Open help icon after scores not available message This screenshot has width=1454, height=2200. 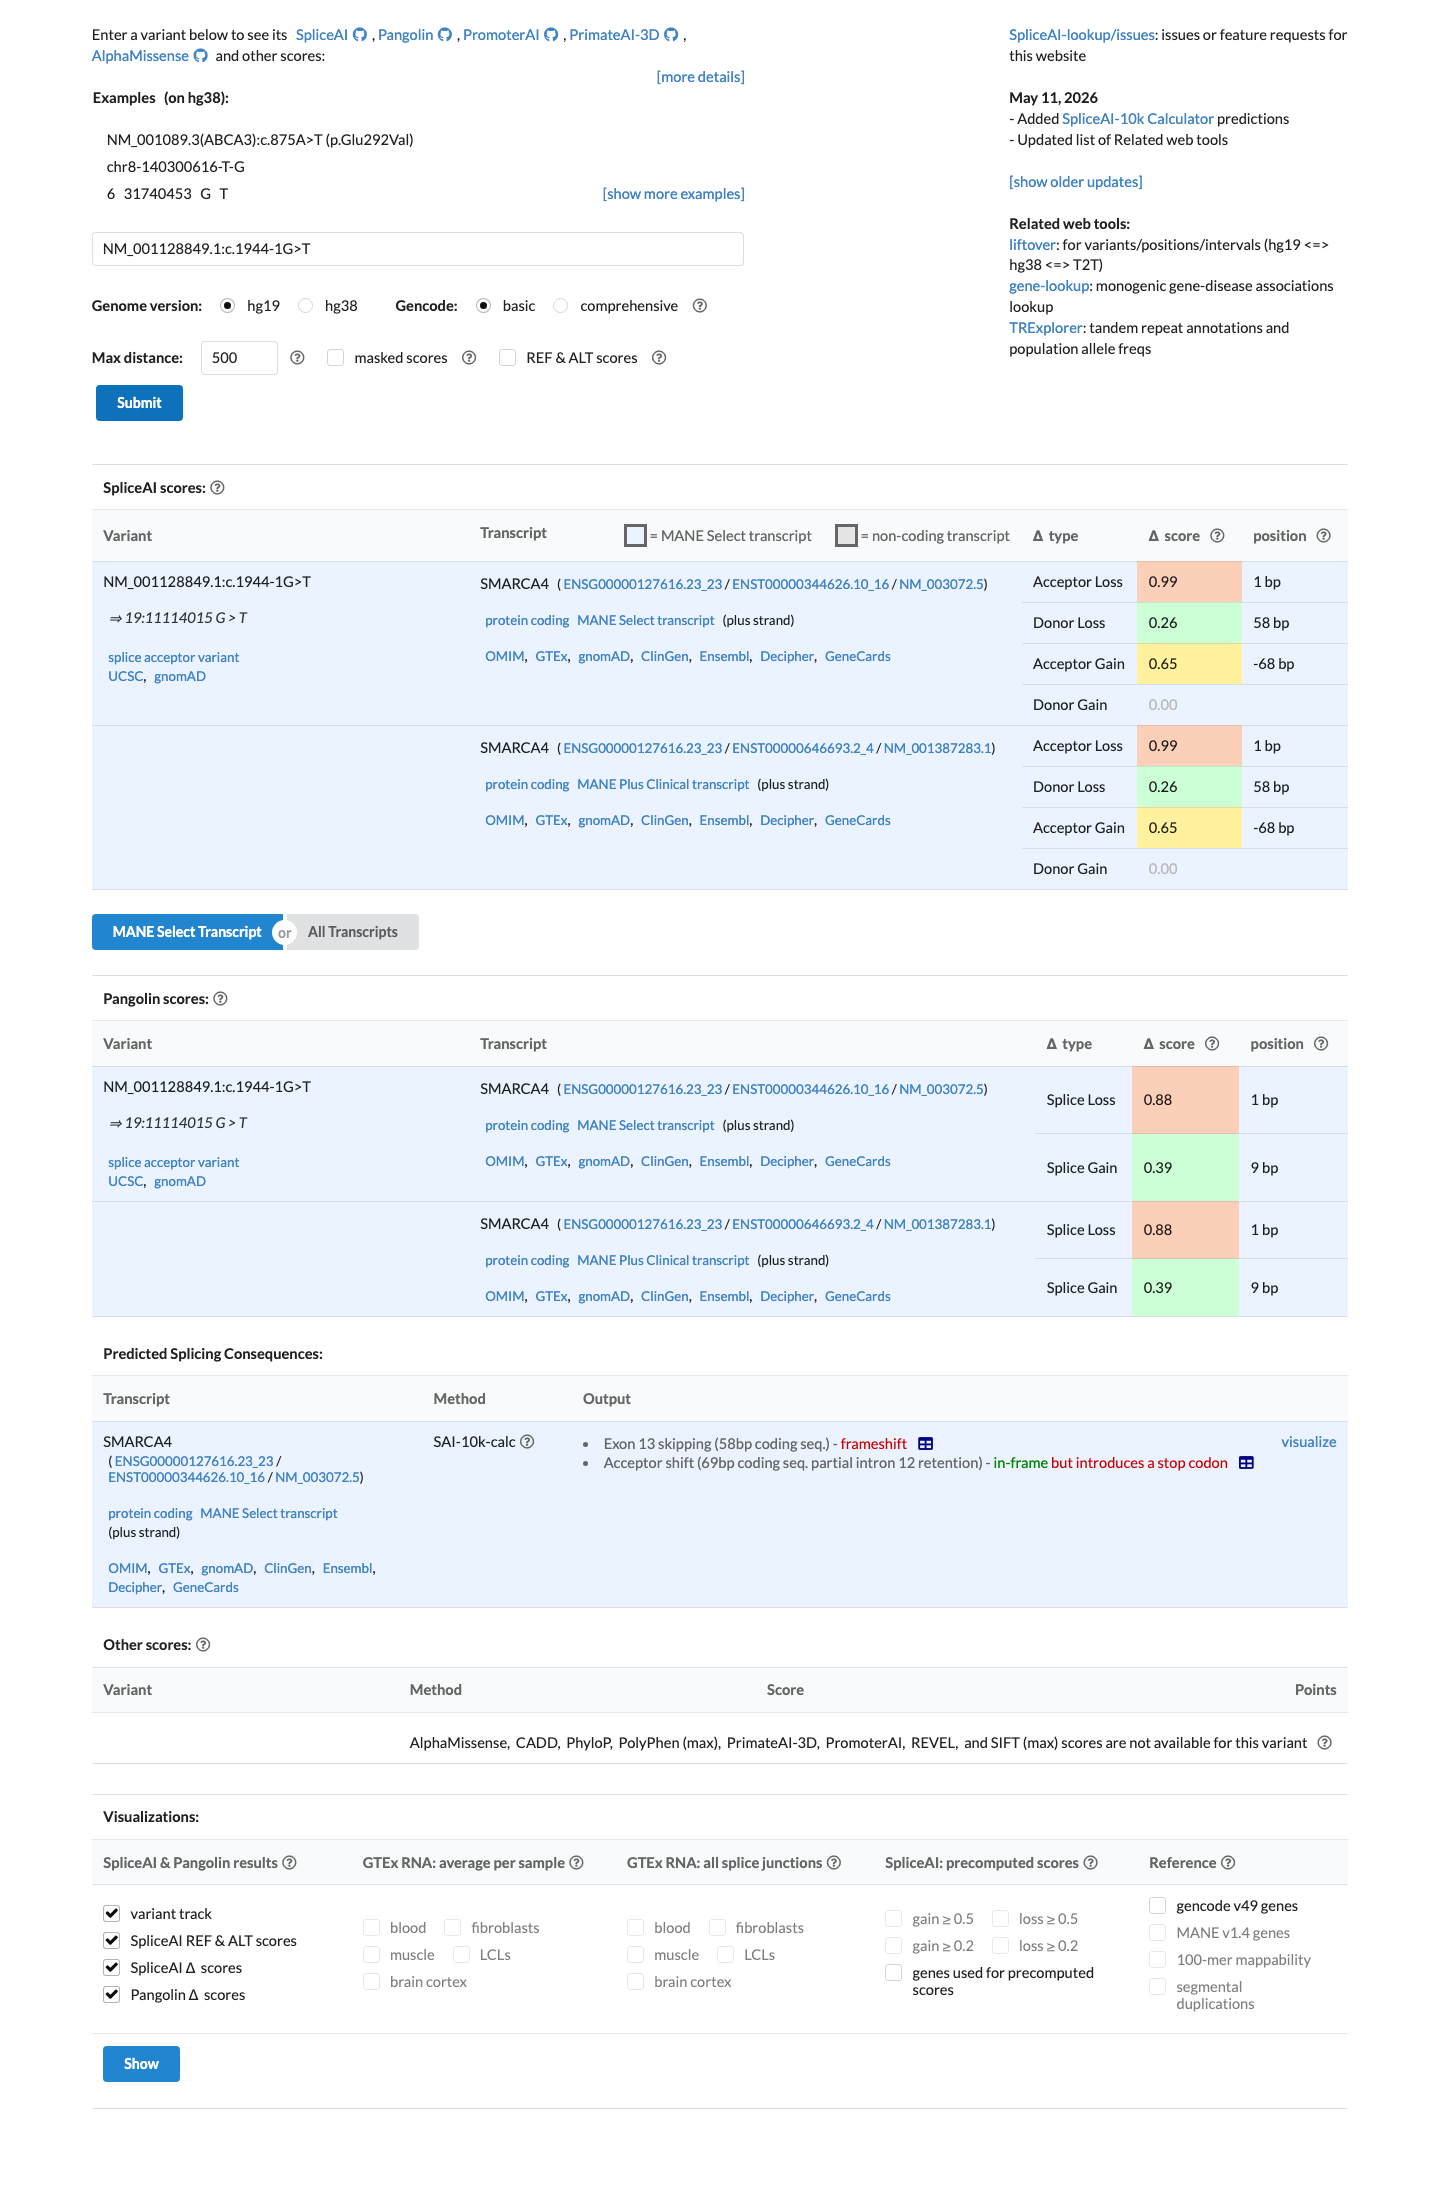point(1325,1743)
